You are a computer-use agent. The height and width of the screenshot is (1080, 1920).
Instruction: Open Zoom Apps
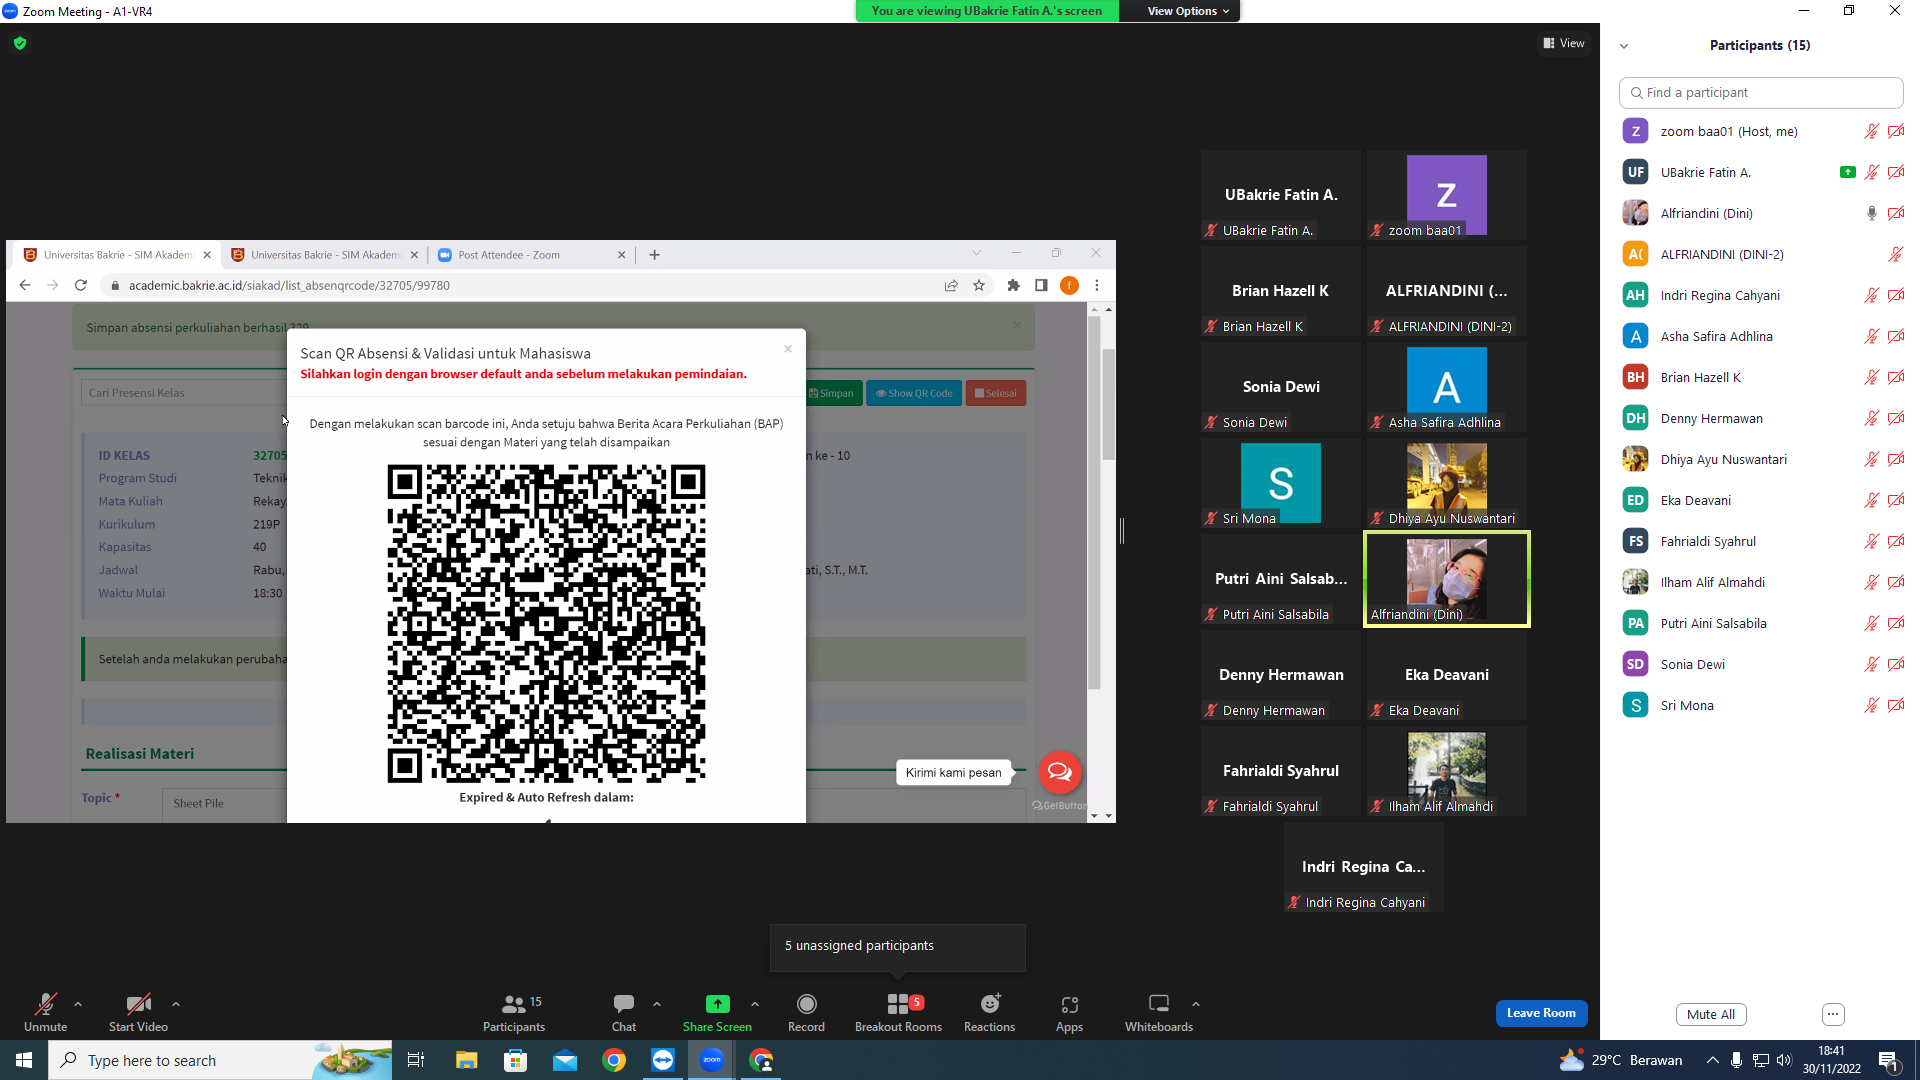click(x=1069, y=1012)
